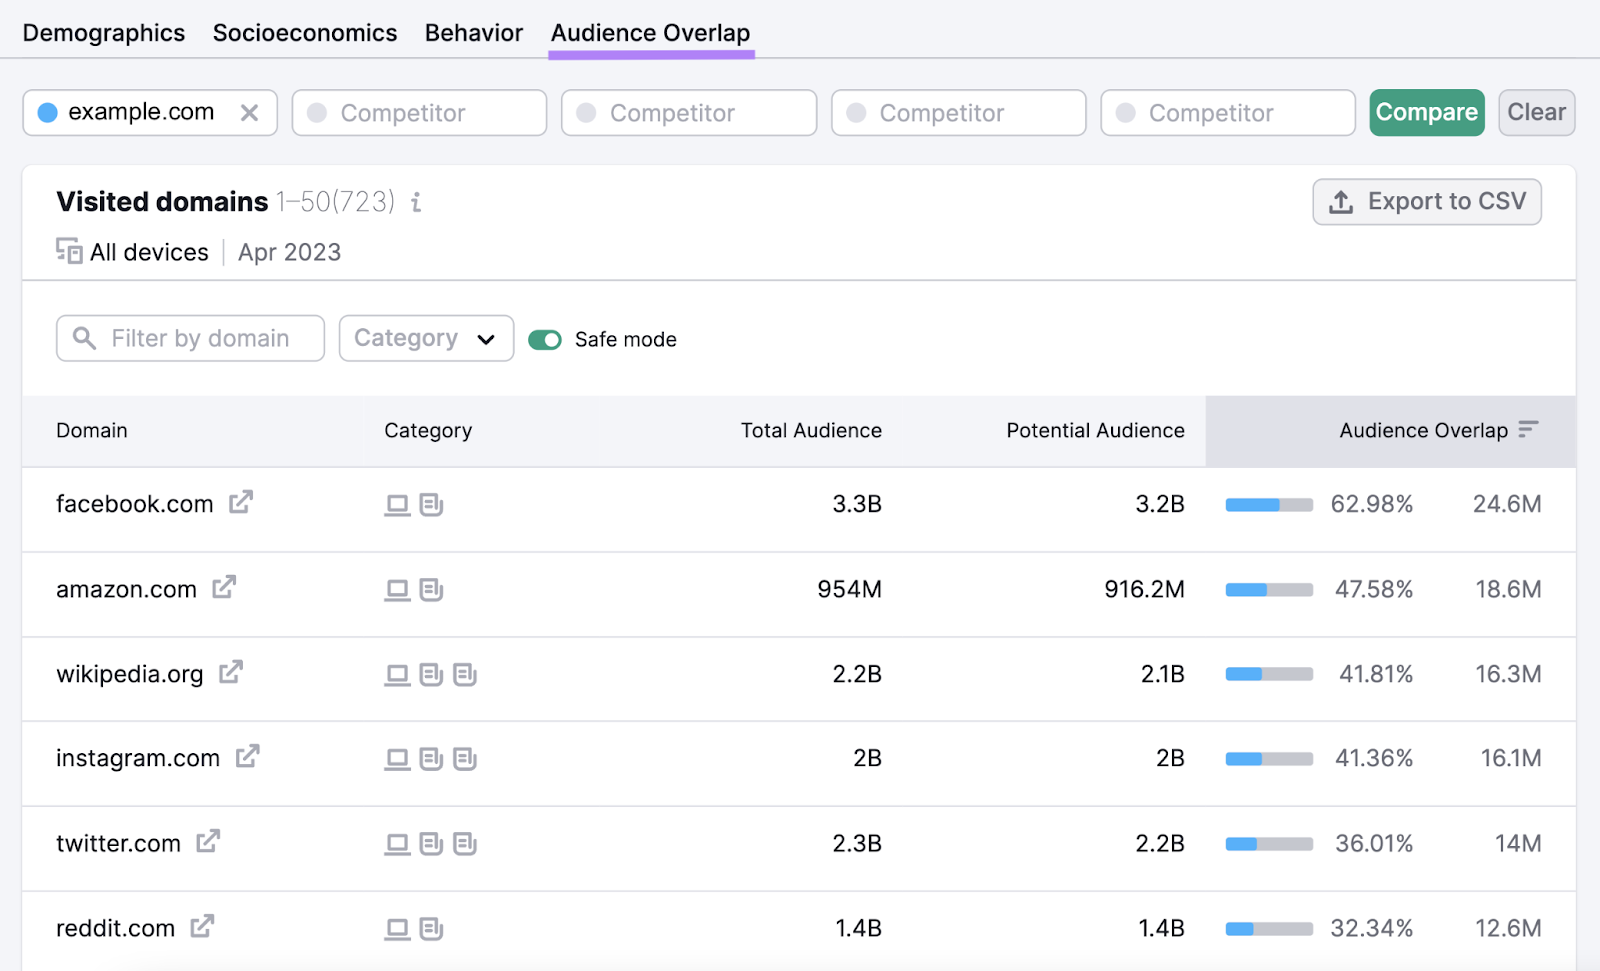This screenshot has width=1600, height=971.
Task: Click reddit.com's audience overlap progress bar
Action: click(x=1268, y=927)
